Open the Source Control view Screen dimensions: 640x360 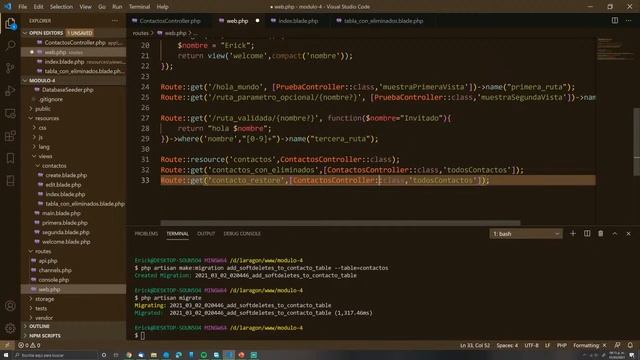pyautogui.click(x=10, y=68)
